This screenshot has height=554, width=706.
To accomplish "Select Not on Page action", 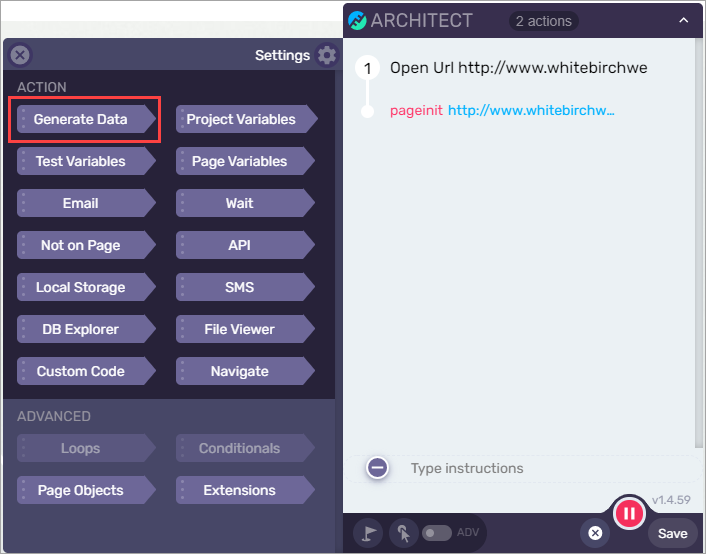I will [86, 245].
